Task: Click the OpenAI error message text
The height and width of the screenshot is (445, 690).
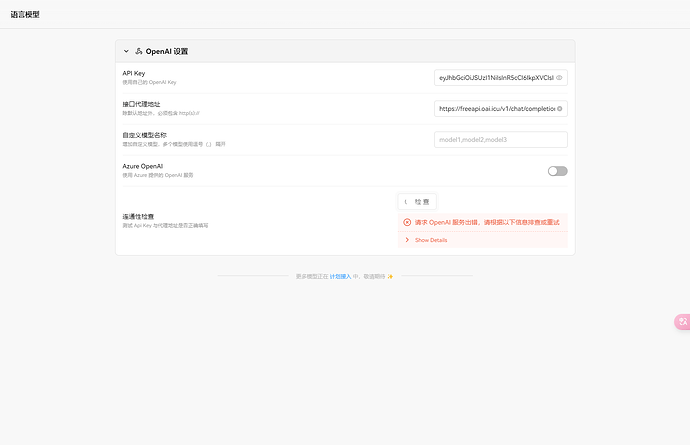Action: [487, 222]
